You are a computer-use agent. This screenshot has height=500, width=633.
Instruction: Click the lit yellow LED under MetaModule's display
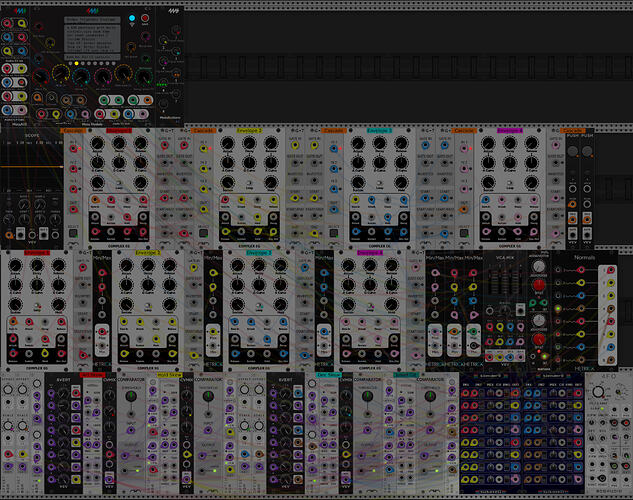click(76, 63)
